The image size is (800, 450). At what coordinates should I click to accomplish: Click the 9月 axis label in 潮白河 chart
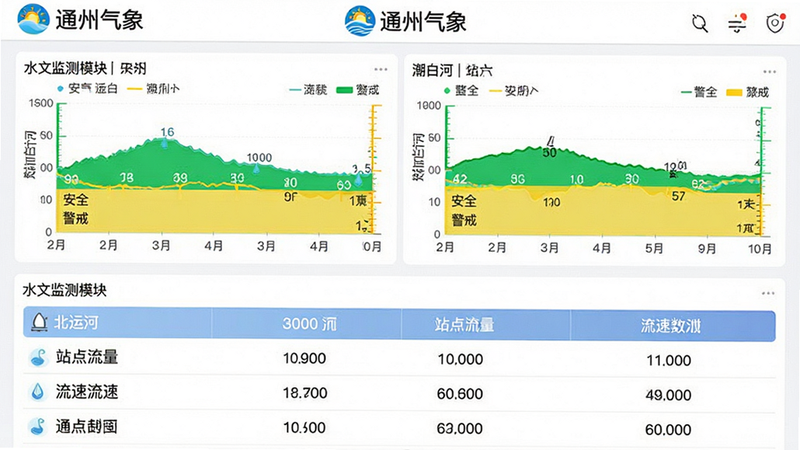tap(707, 248)
